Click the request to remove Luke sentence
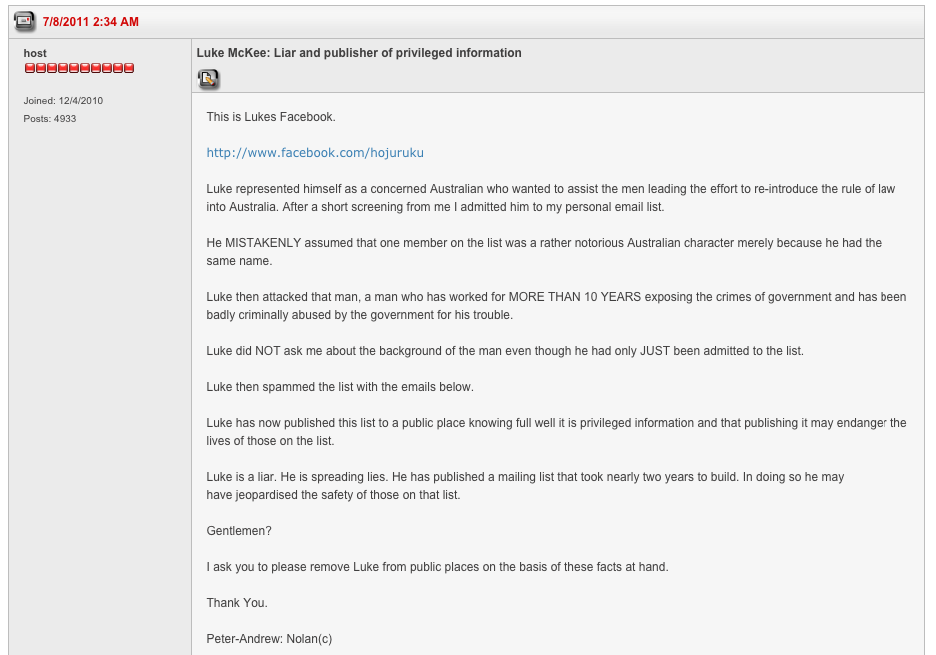Screen dimensions: 936x655 tap(438, 567)
